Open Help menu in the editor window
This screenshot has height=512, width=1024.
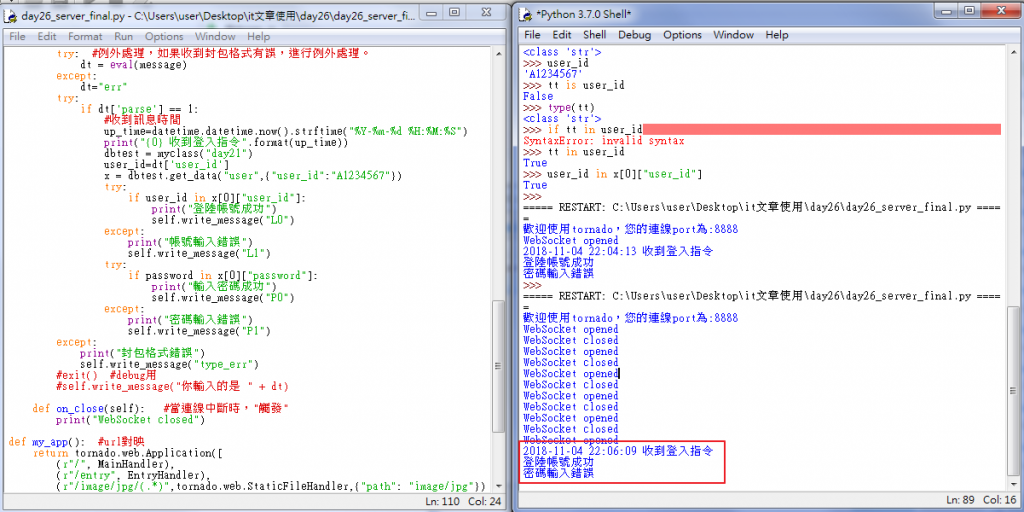pos(259,37)
